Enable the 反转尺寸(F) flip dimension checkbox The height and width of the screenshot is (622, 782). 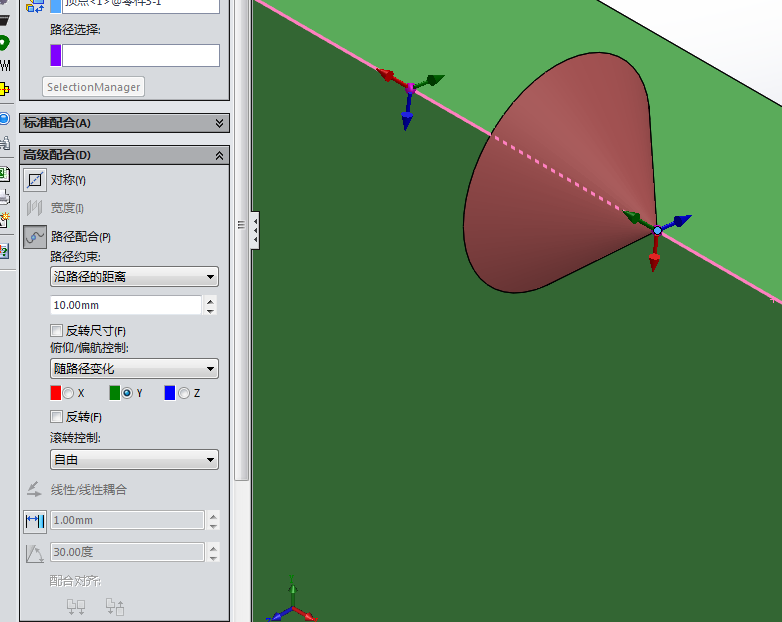pos(56,331)
